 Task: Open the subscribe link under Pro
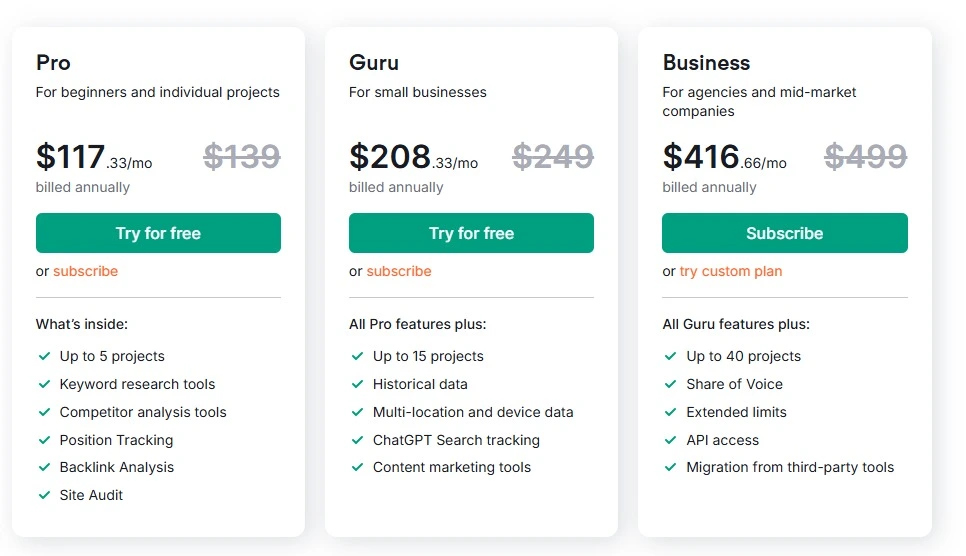click(x=85, y=271)
